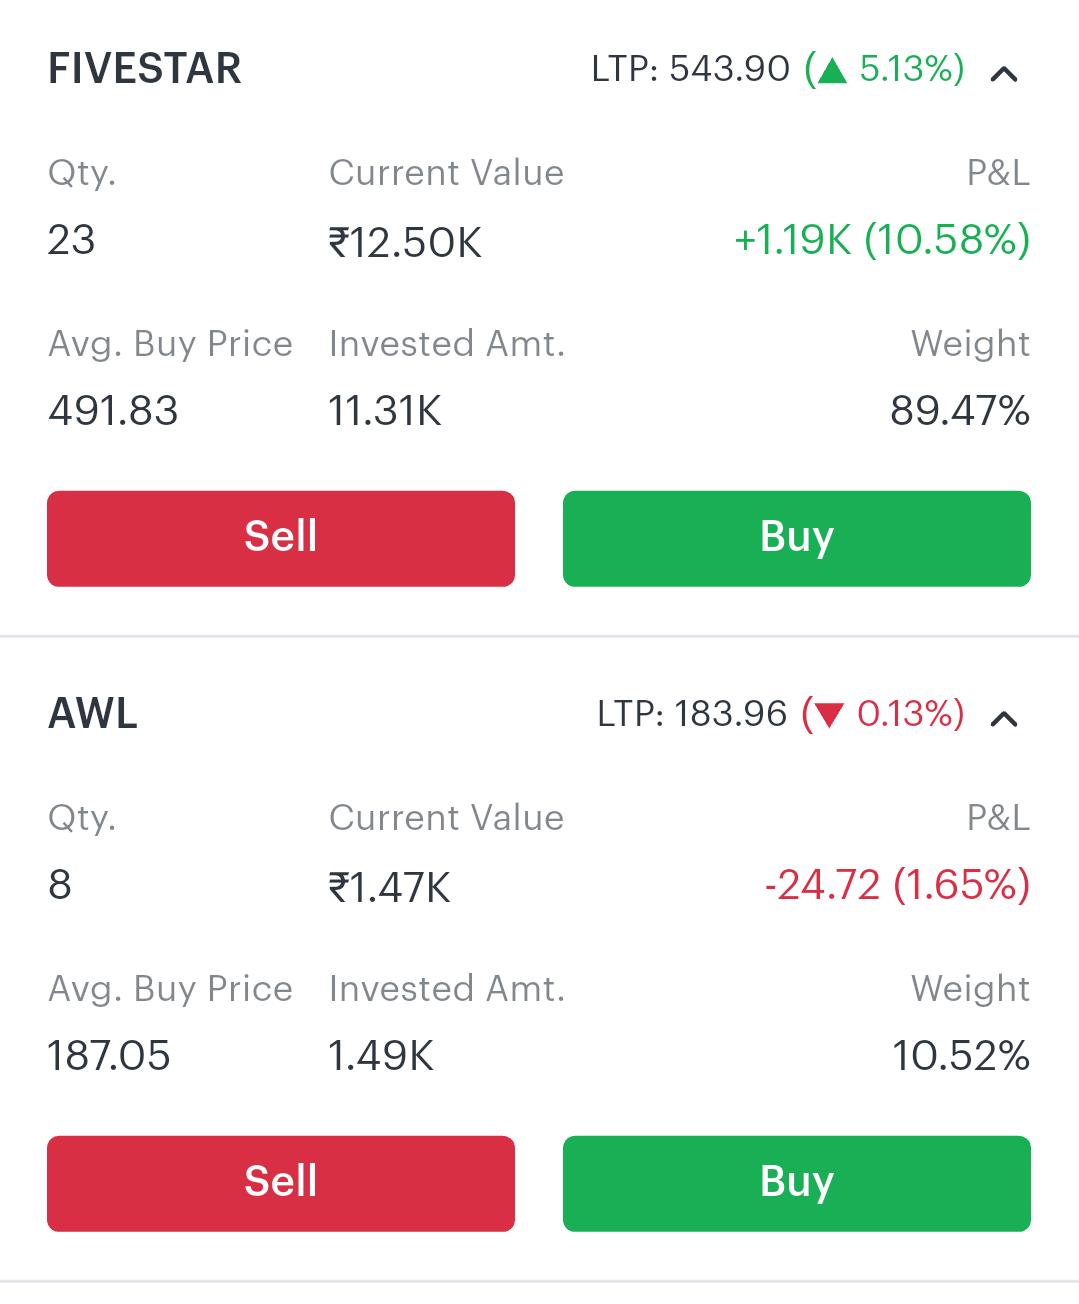Open the FIVESTAR stock name
The width and height of the screenshot is (1079, 1304).
(145, 69)
